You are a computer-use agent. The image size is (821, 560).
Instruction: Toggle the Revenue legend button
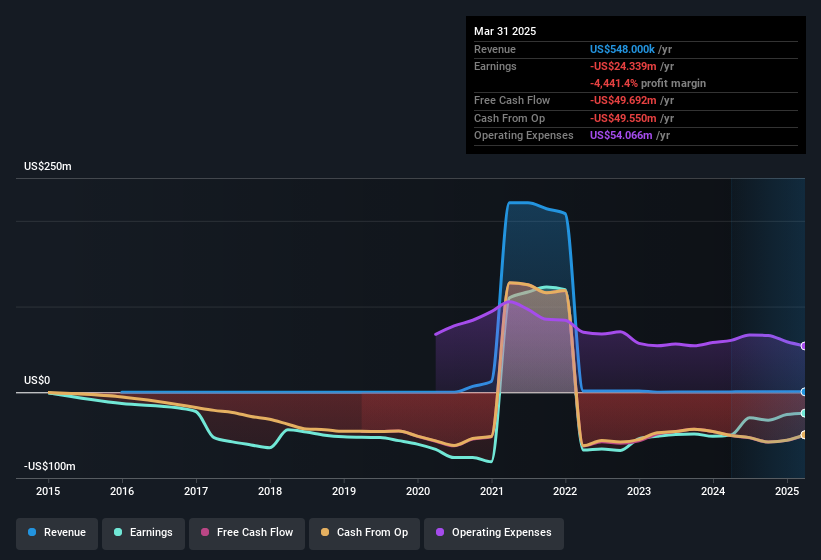tap(57, 534)
